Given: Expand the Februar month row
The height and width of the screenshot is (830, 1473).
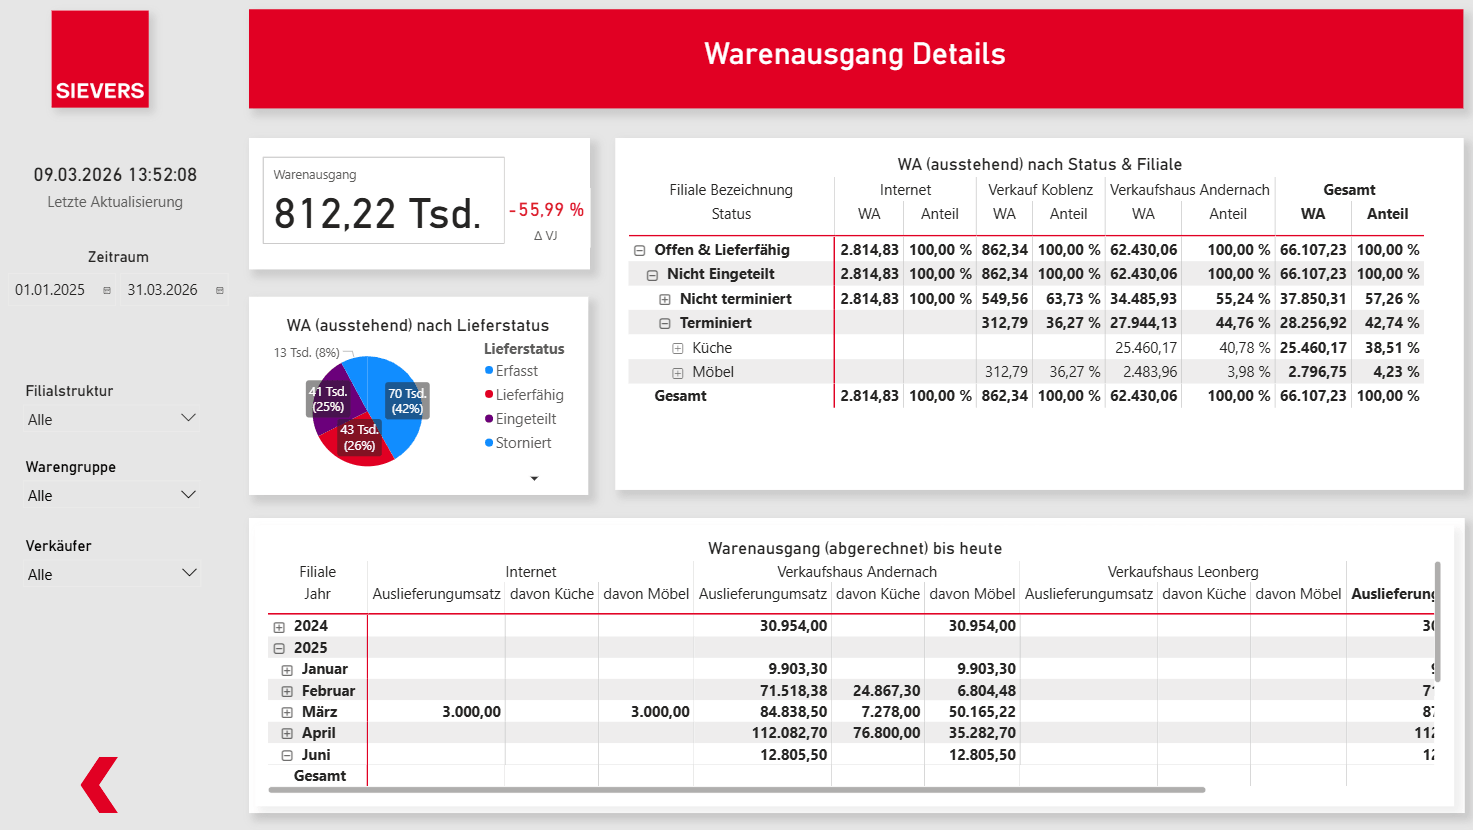Looking at the screenshot, I should pyautogui.click(x=287, y=692).
